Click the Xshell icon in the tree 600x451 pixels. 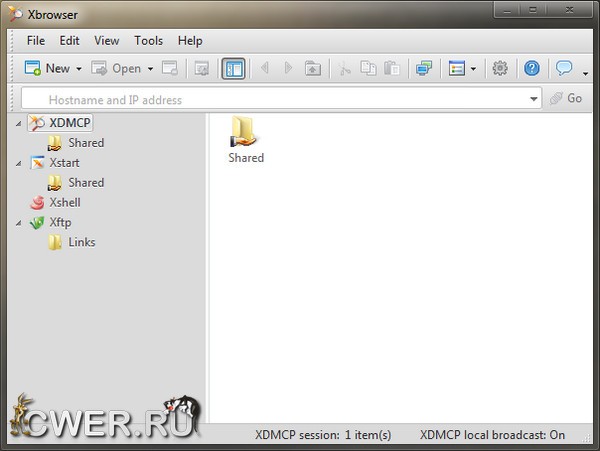point(37,202)
